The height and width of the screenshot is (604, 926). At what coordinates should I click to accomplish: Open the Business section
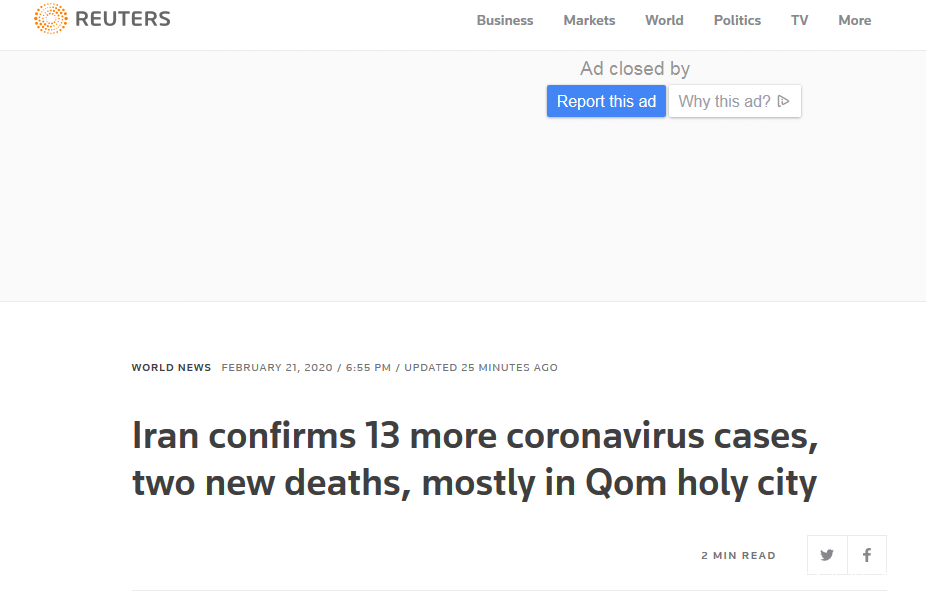point(505,20)
